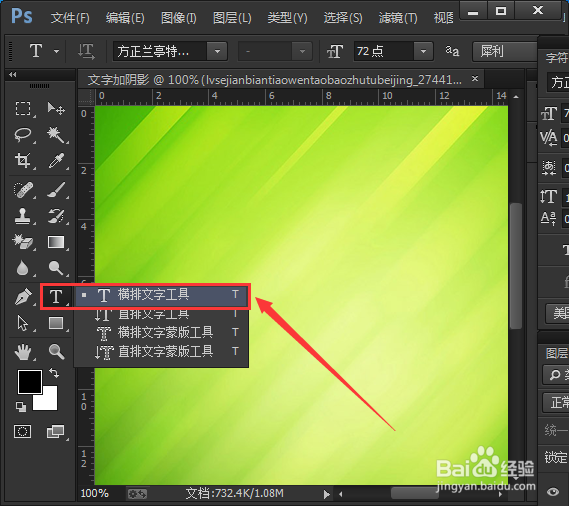Open the 类型(Y) menu
The height and width of the screenshot is (506, 569).
287,17
